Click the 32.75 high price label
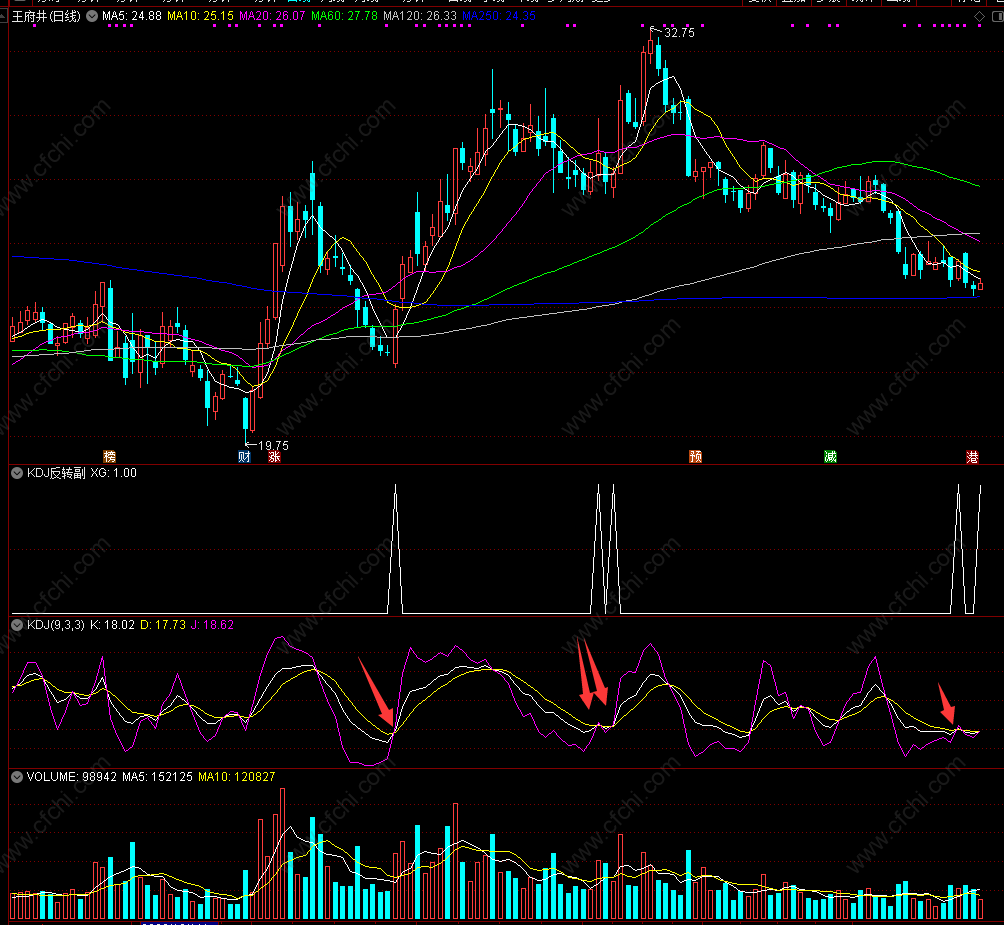Image resolution: width=1004 pixels, height=925 pixels. click(679, 33)
